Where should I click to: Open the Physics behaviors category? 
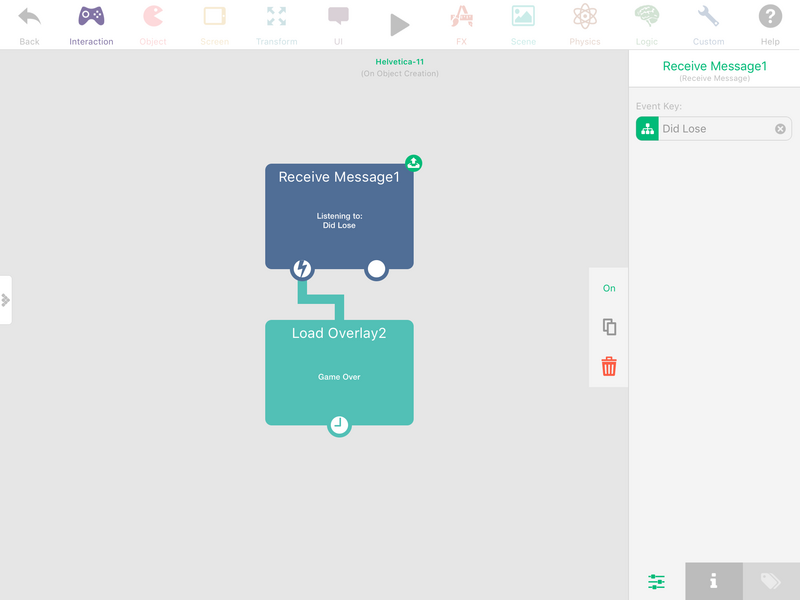[585, 26]
